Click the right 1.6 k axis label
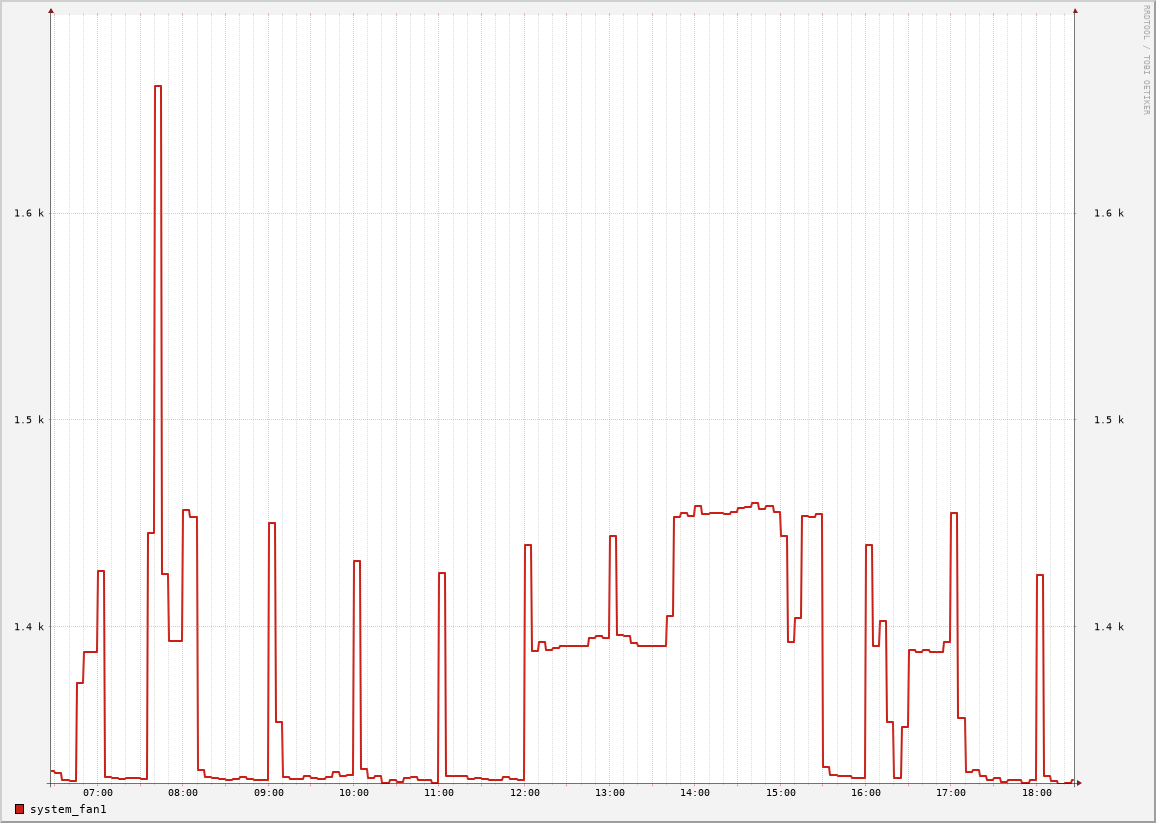Viewport: 1156px width, 823px height. click(1108, 213)
